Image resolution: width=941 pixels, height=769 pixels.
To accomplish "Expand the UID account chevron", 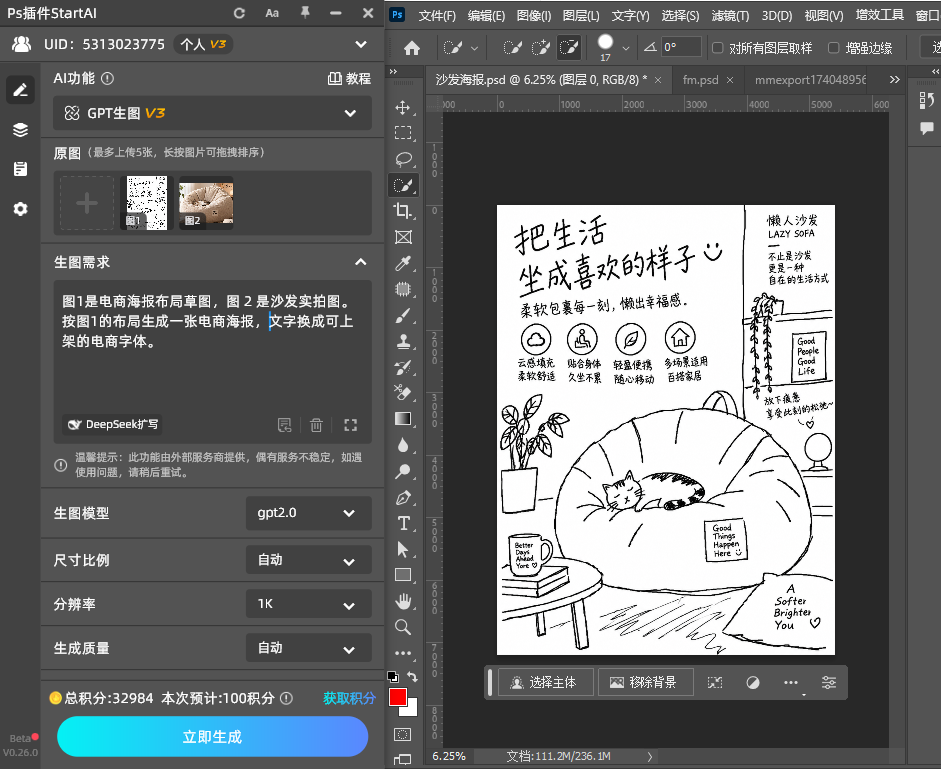I will point(361,44).
